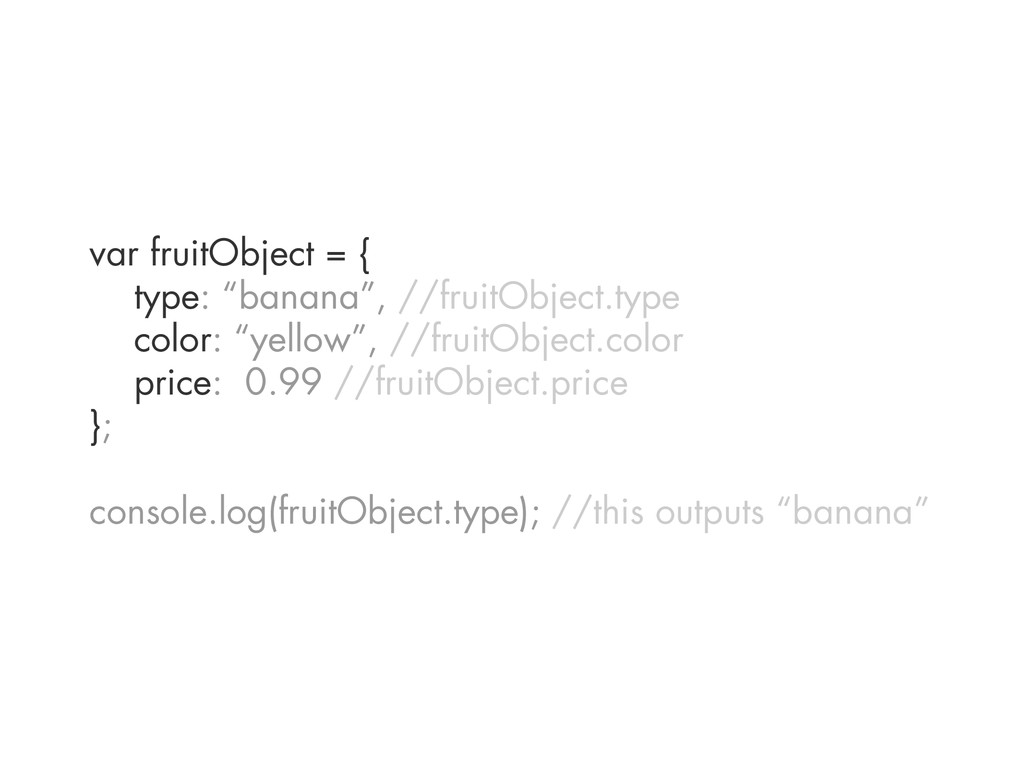Click the 'price' property key

click(173, 384)
